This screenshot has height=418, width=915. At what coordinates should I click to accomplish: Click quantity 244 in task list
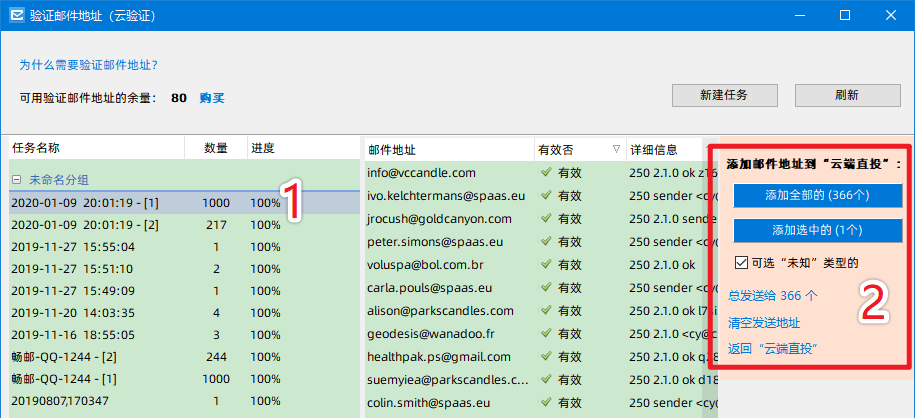216,357
